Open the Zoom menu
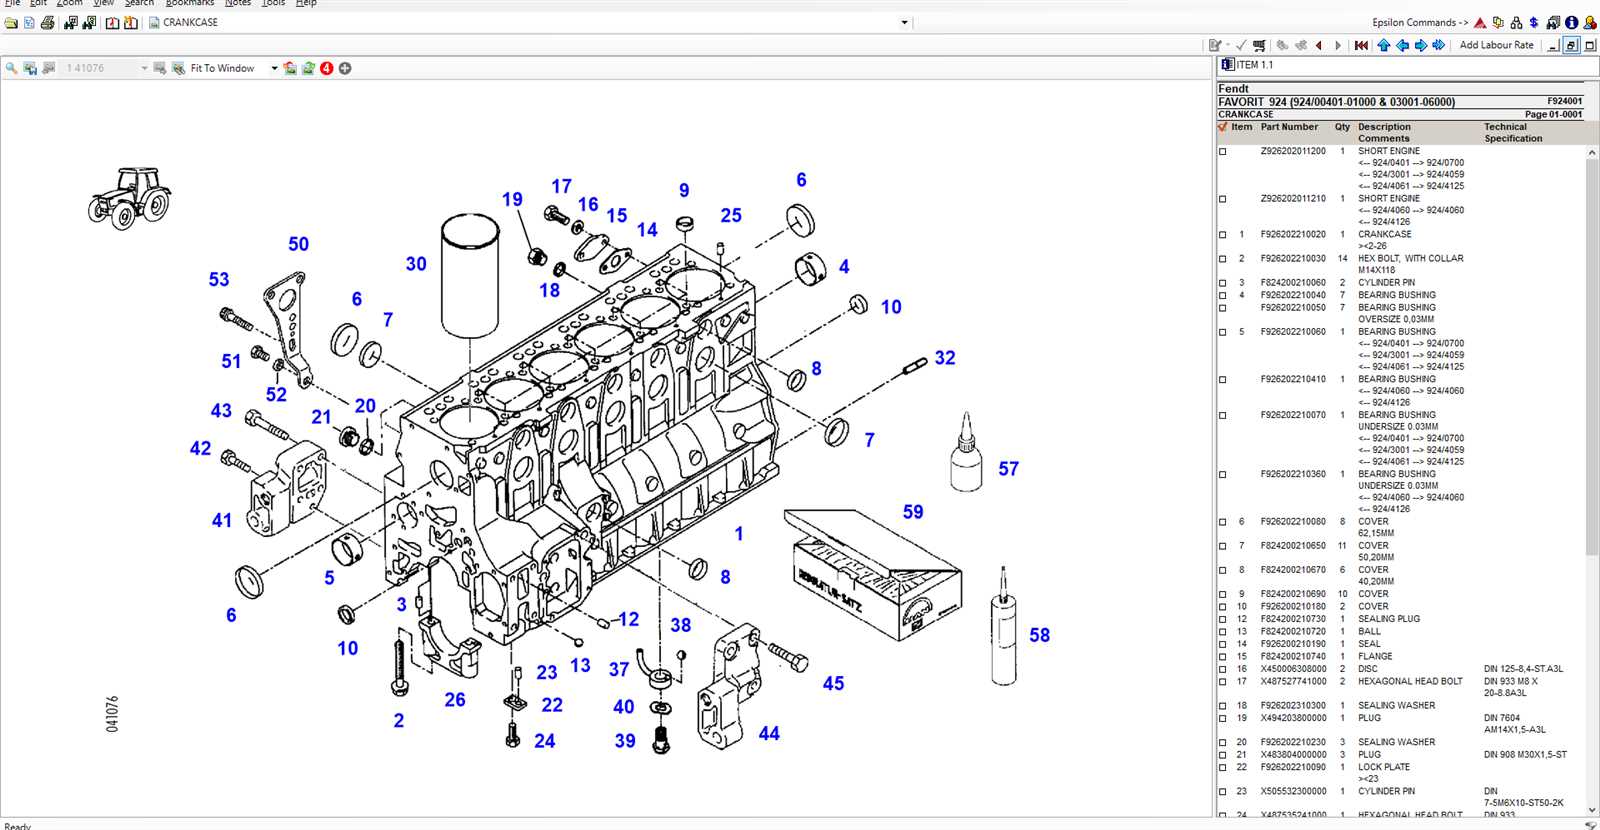Image resolution: width=1600 pixels, height=830 pixels. click(69, 3)
